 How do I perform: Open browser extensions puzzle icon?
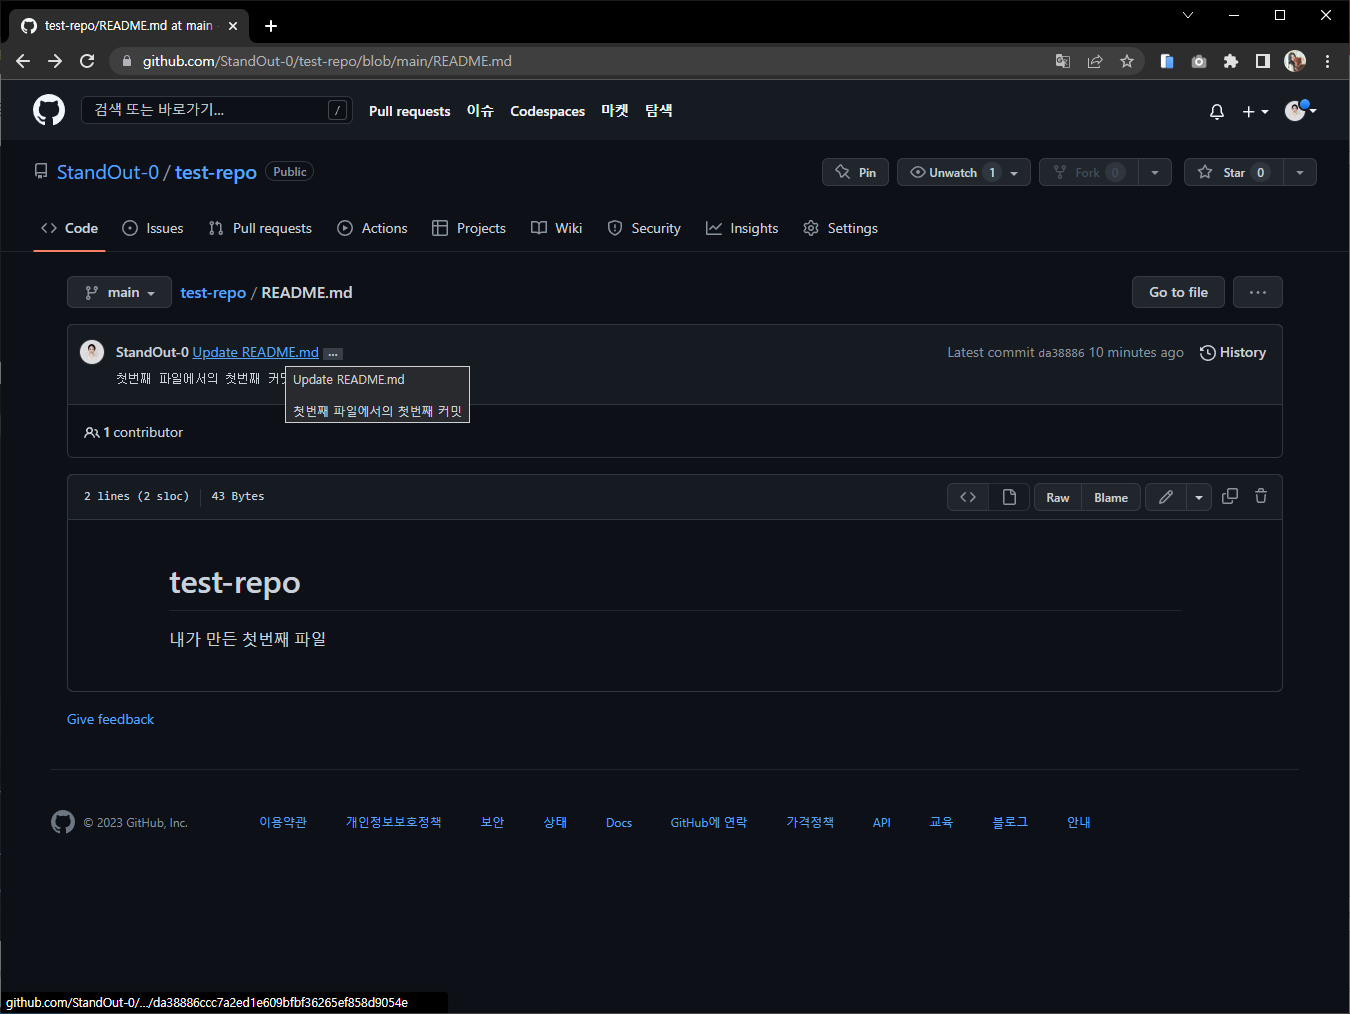click(x=1231, y=61)
